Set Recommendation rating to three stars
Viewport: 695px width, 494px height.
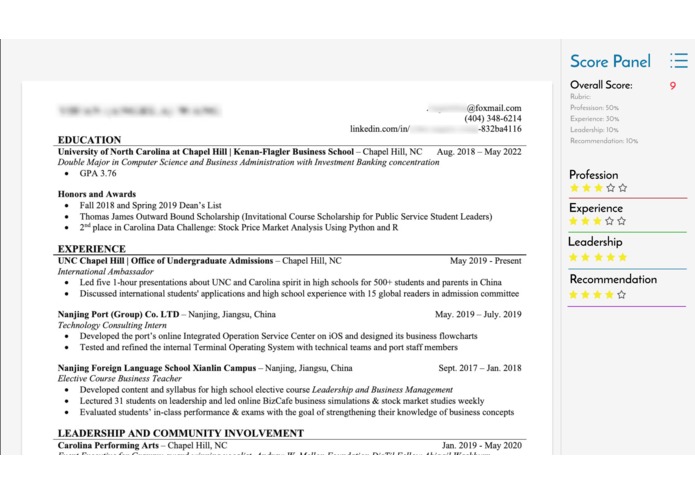pyautogui.click(x=597, y=295)
